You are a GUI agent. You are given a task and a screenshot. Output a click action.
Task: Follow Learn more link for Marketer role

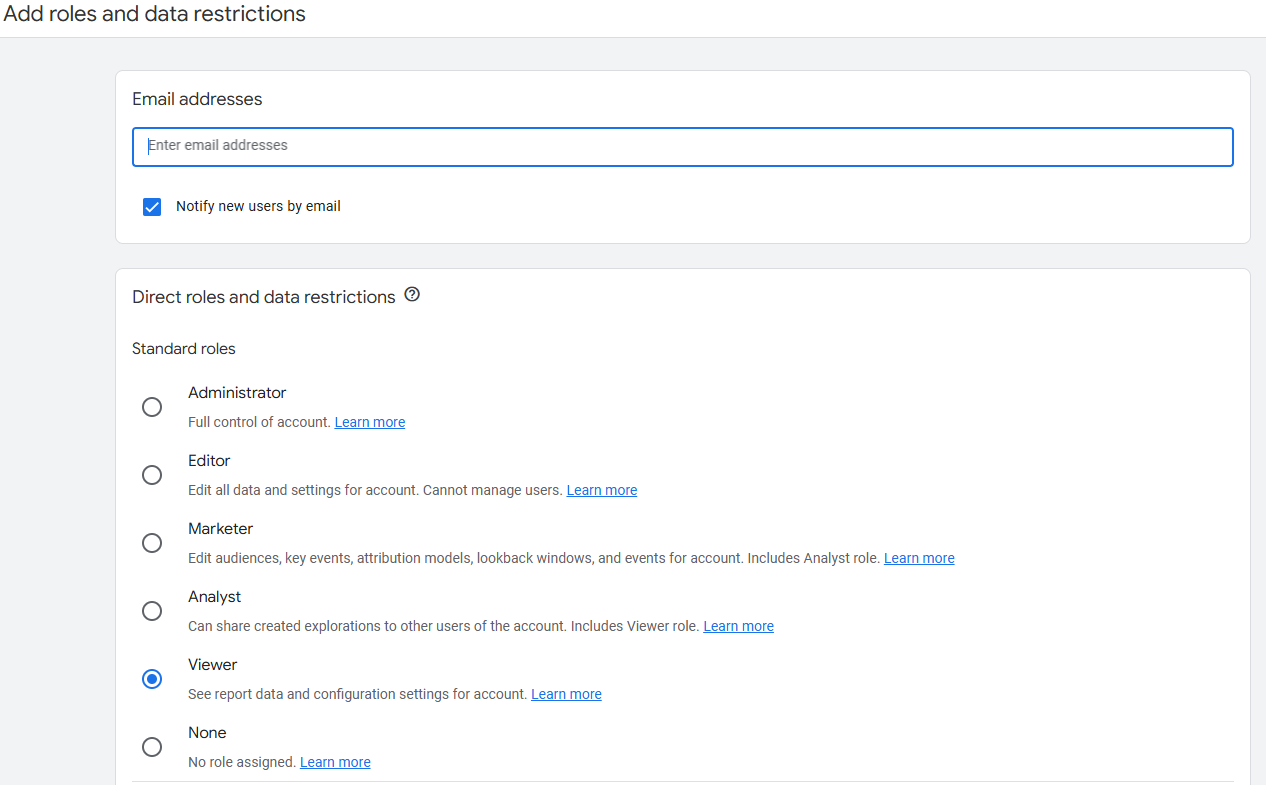pyautogui.click(x=919, y=558)
